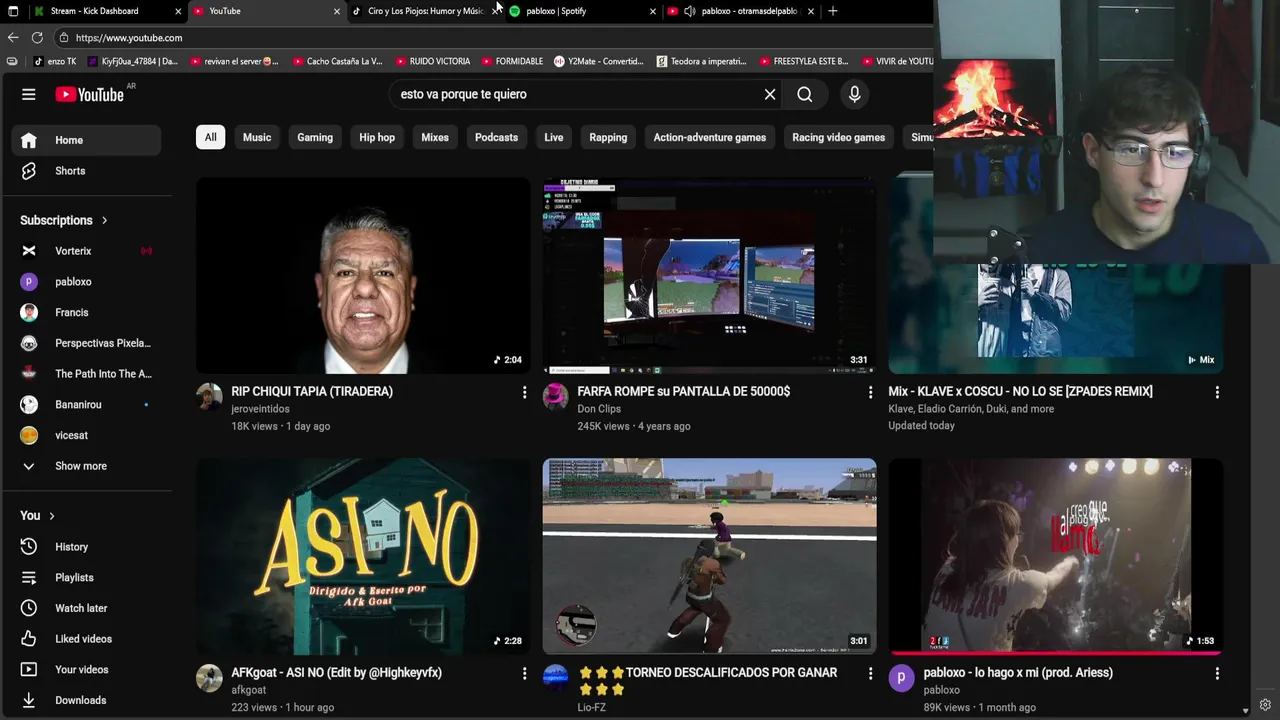Select the Podcasts filter chip
This screenshot has width=1280, height=720.
tap(496, 137)
